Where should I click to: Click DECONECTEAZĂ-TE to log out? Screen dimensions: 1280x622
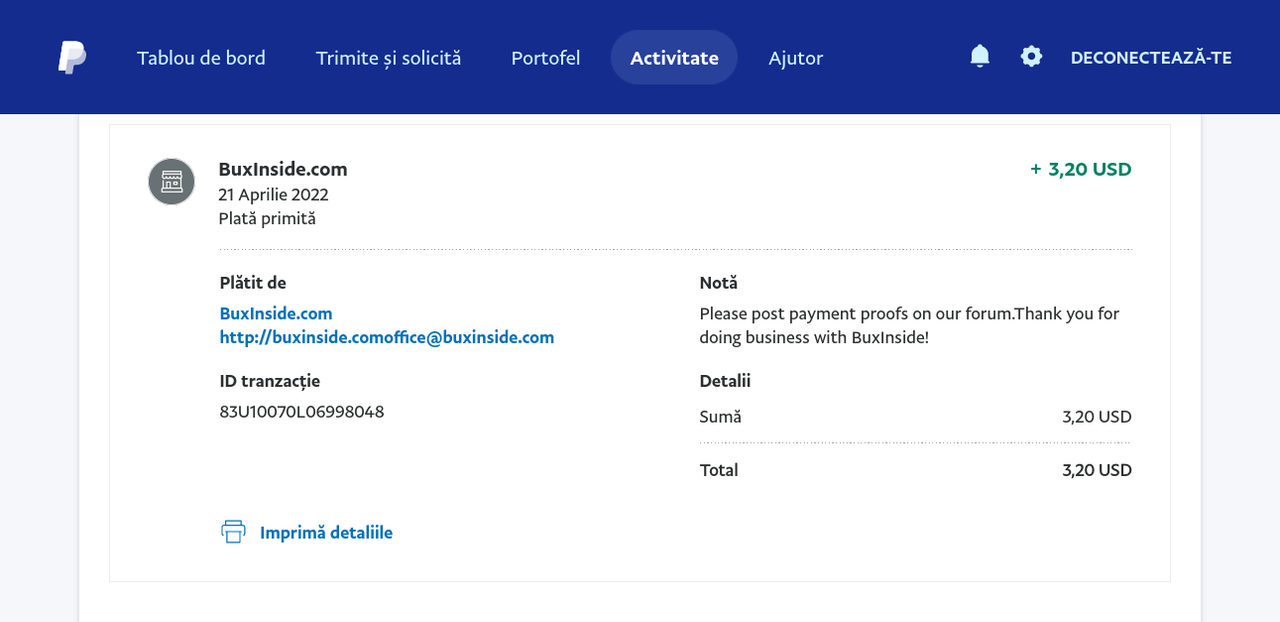pyautogui.click(x=1151, y=58)
